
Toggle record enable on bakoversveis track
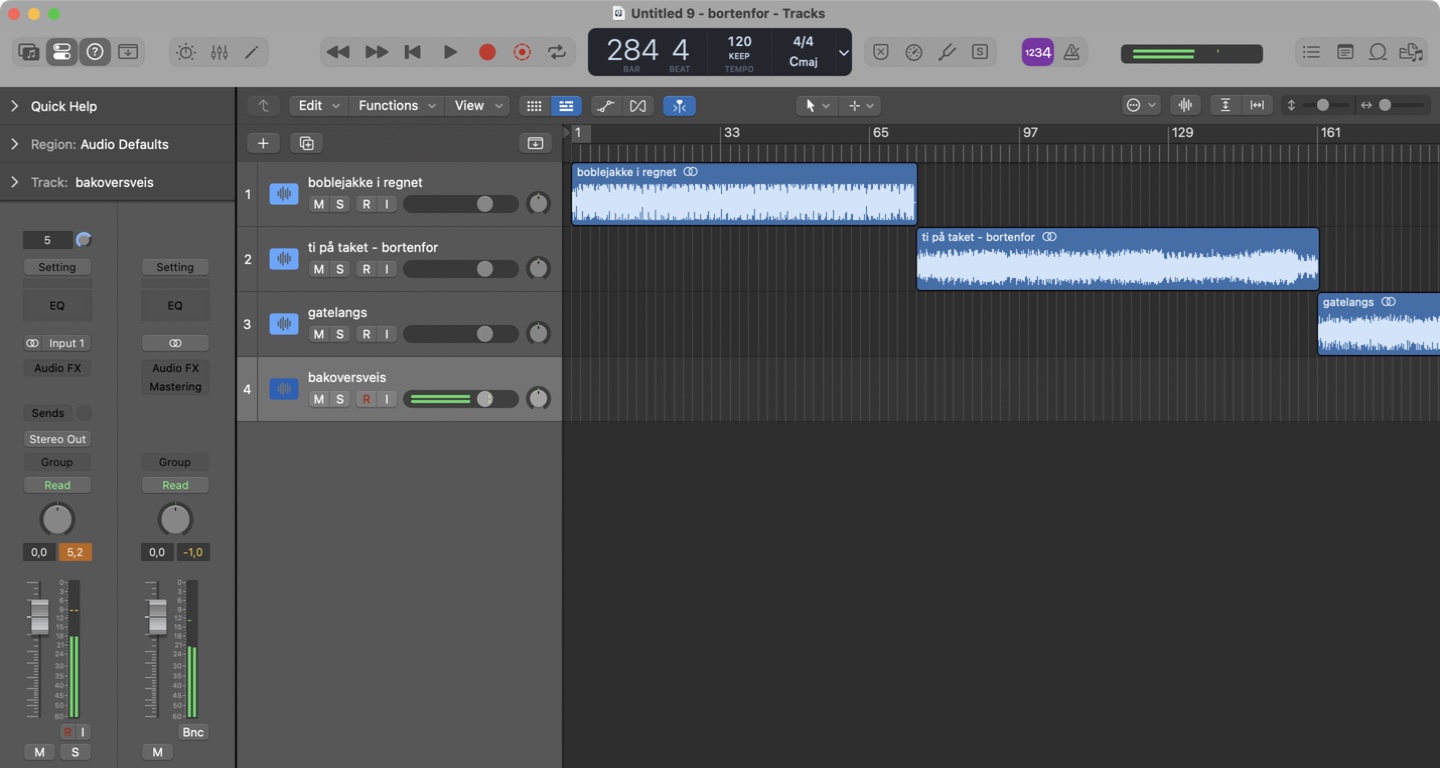pos(366,399)
